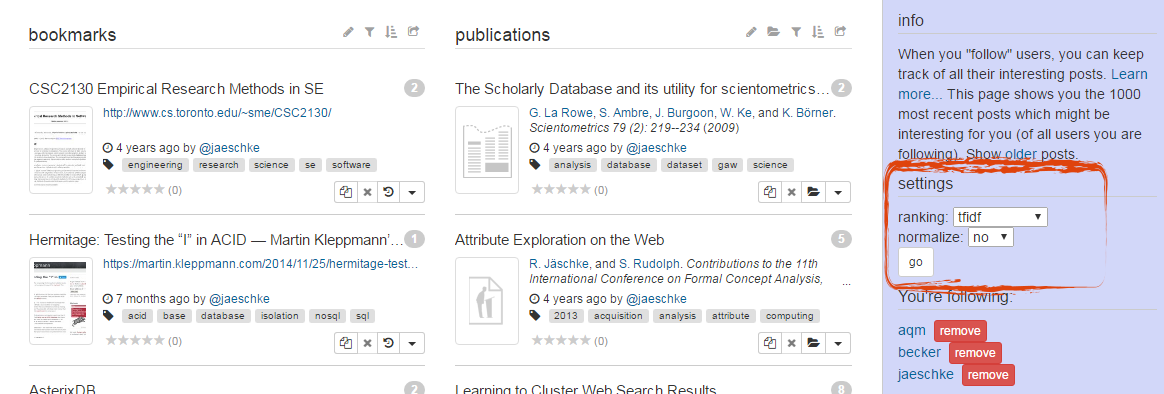Open the normalize dropdown set to no

coord(990,237)
